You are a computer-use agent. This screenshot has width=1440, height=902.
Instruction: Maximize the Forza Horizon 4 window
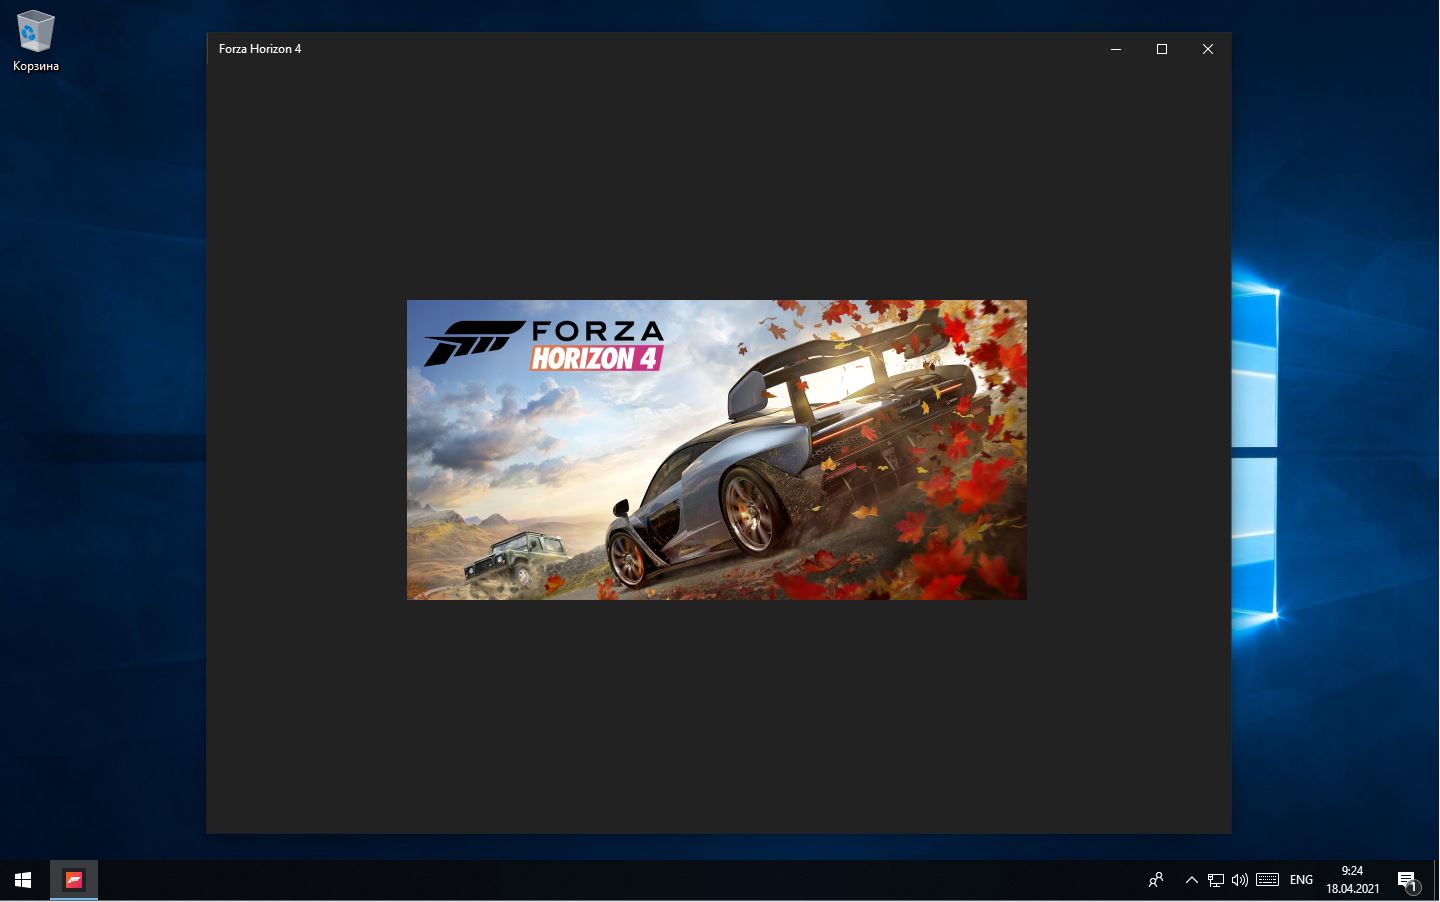coord(1162,49)
